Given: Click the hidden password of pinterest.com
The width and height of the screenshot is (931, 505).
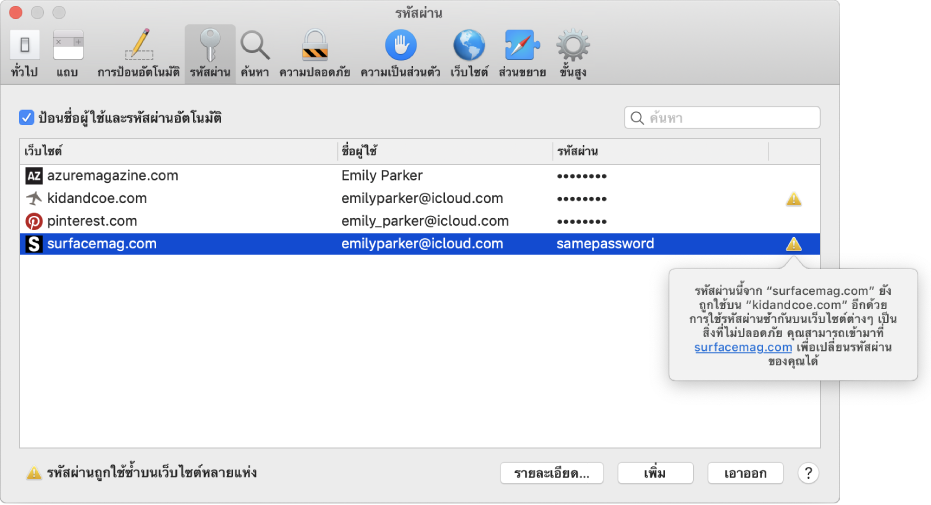Looking at the screenshot, I should [x=581, y=222].
